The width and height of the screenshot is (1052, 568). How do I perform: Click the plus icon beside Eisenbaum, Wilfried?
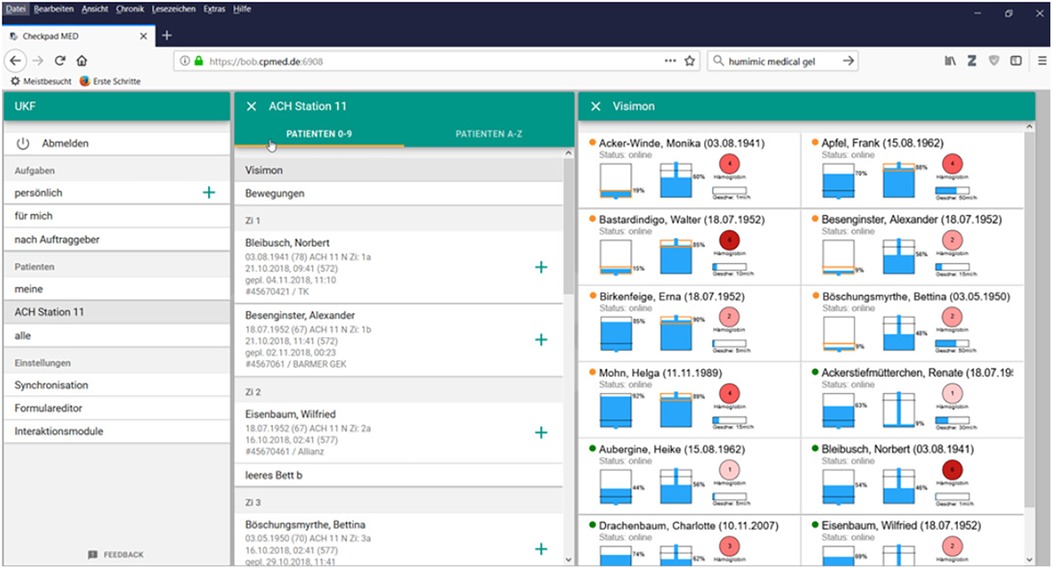tap(541, 432)
